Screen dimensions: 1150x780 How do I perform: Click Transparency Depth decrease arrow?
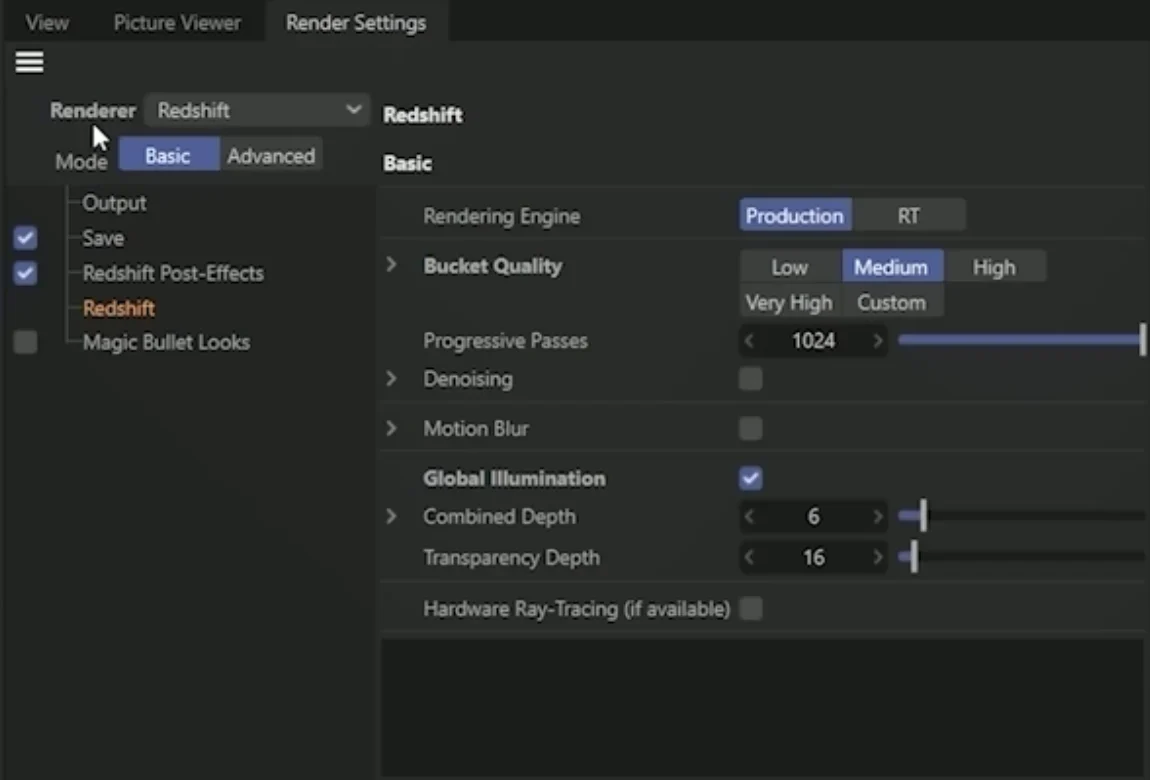click(749, 558)
